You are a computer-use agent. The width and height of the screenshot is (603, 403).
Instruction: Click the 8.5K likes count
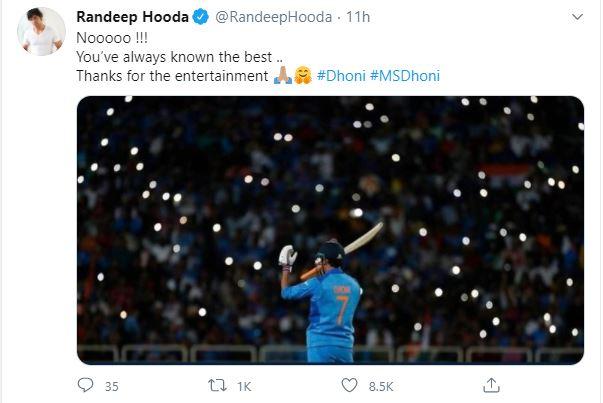[x=378, y=386]
